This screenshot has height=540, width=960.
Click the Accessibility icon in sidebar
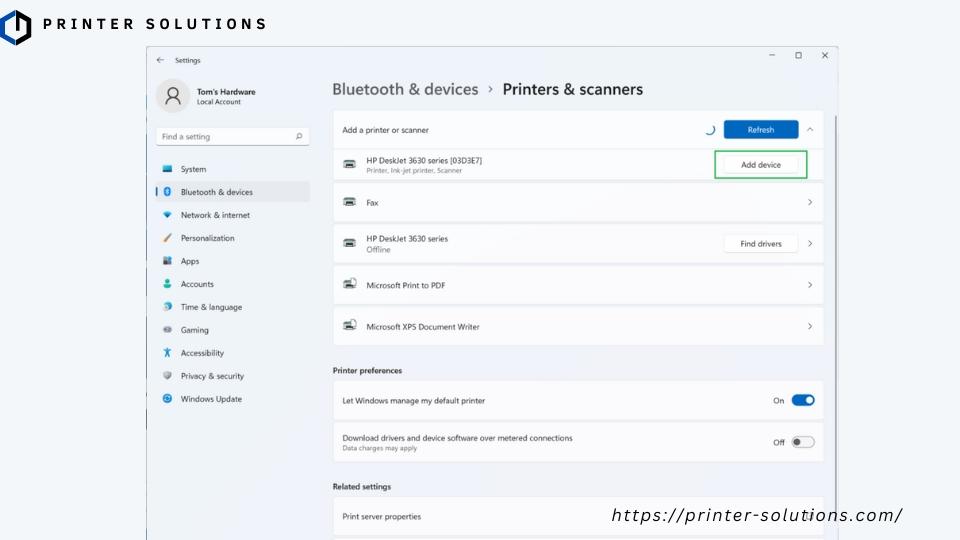(x=168, y=353)
